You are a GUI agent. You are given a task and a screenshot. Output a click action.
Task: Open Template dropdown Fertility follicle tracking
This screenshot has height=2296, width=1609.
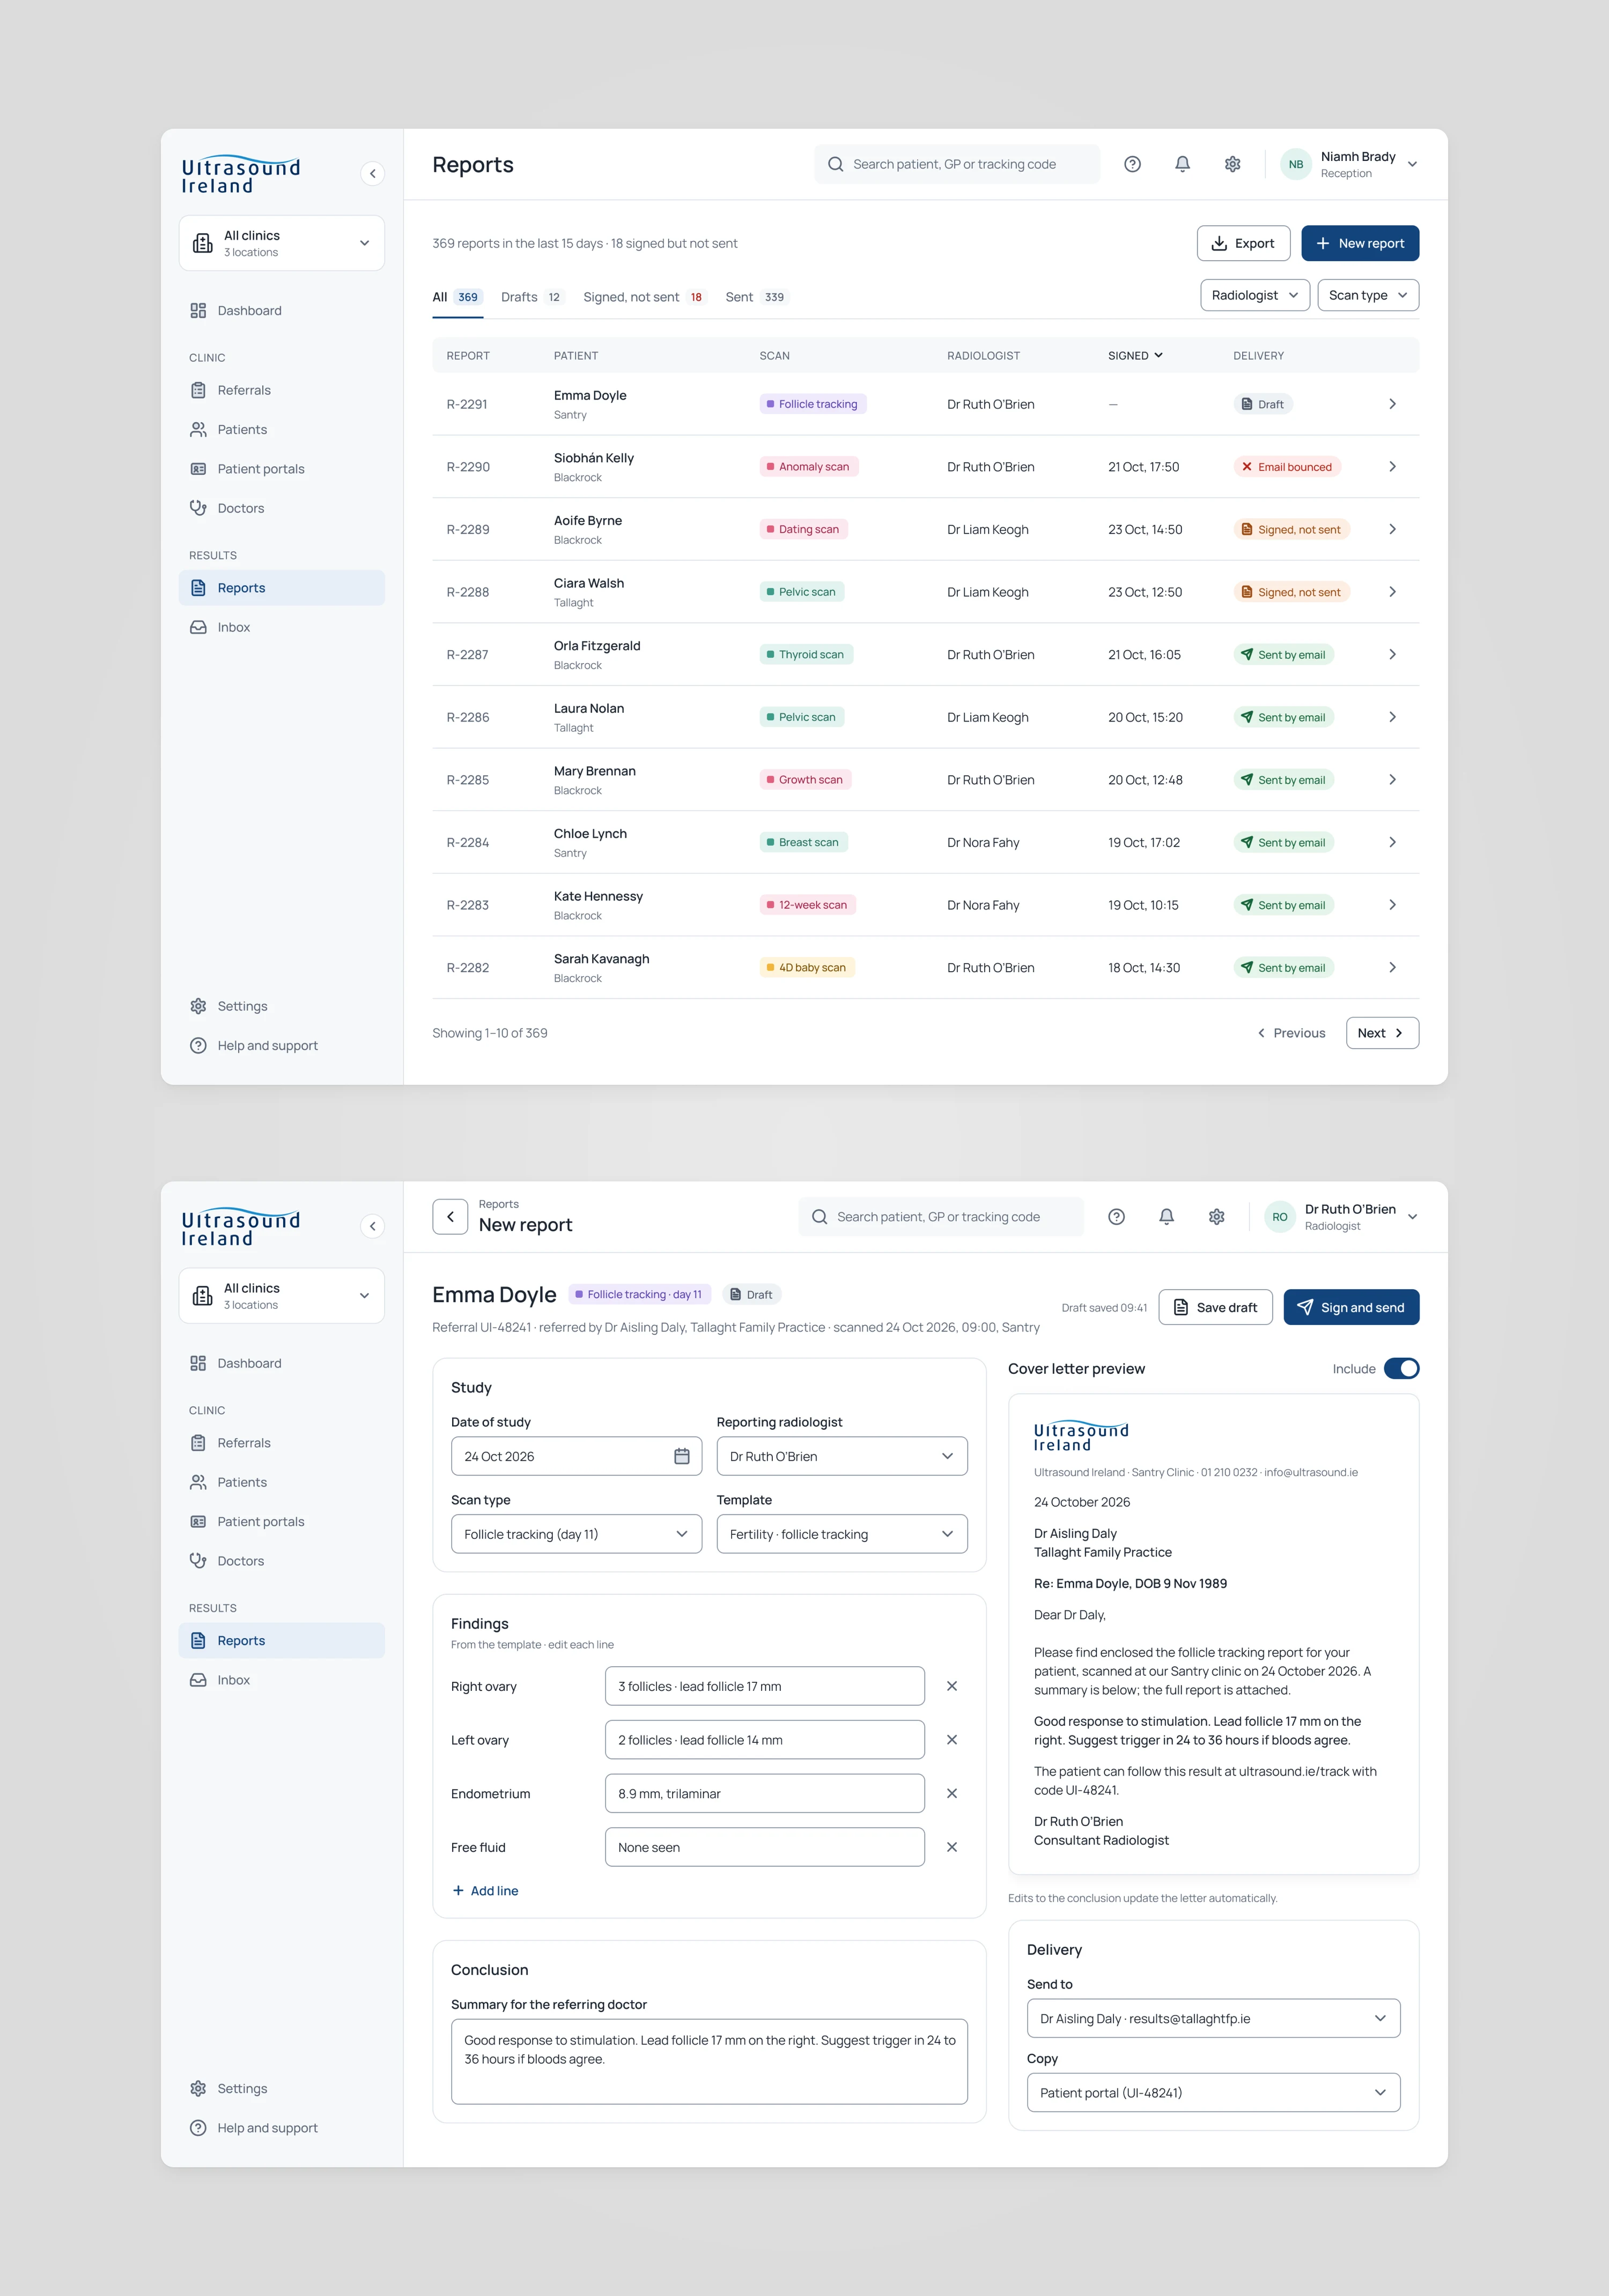pos(842,1534)
